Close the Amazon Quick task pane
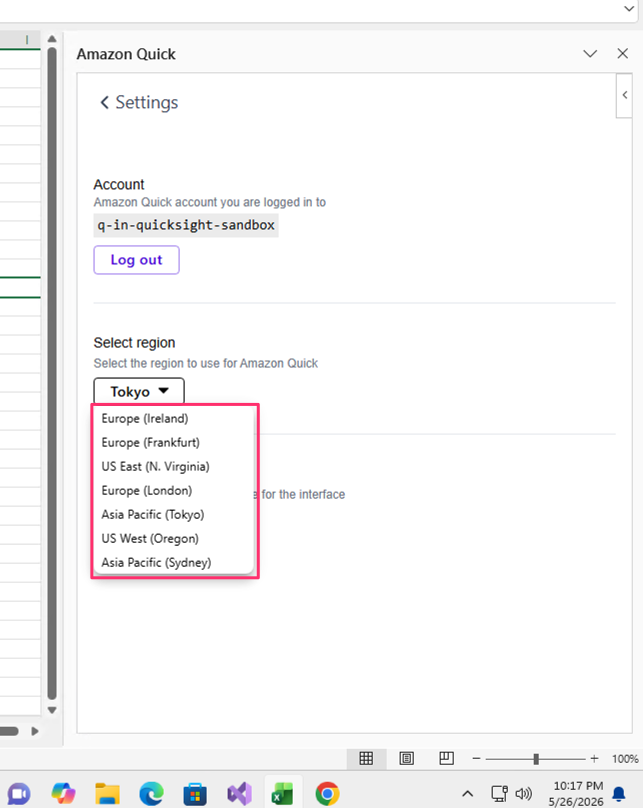 [x=622, y=54]
